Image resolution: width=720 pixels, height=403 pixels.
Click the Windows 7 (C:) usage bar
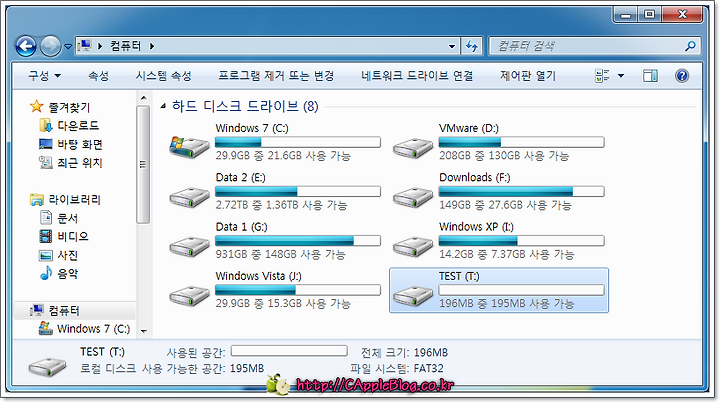pos(298,142)
